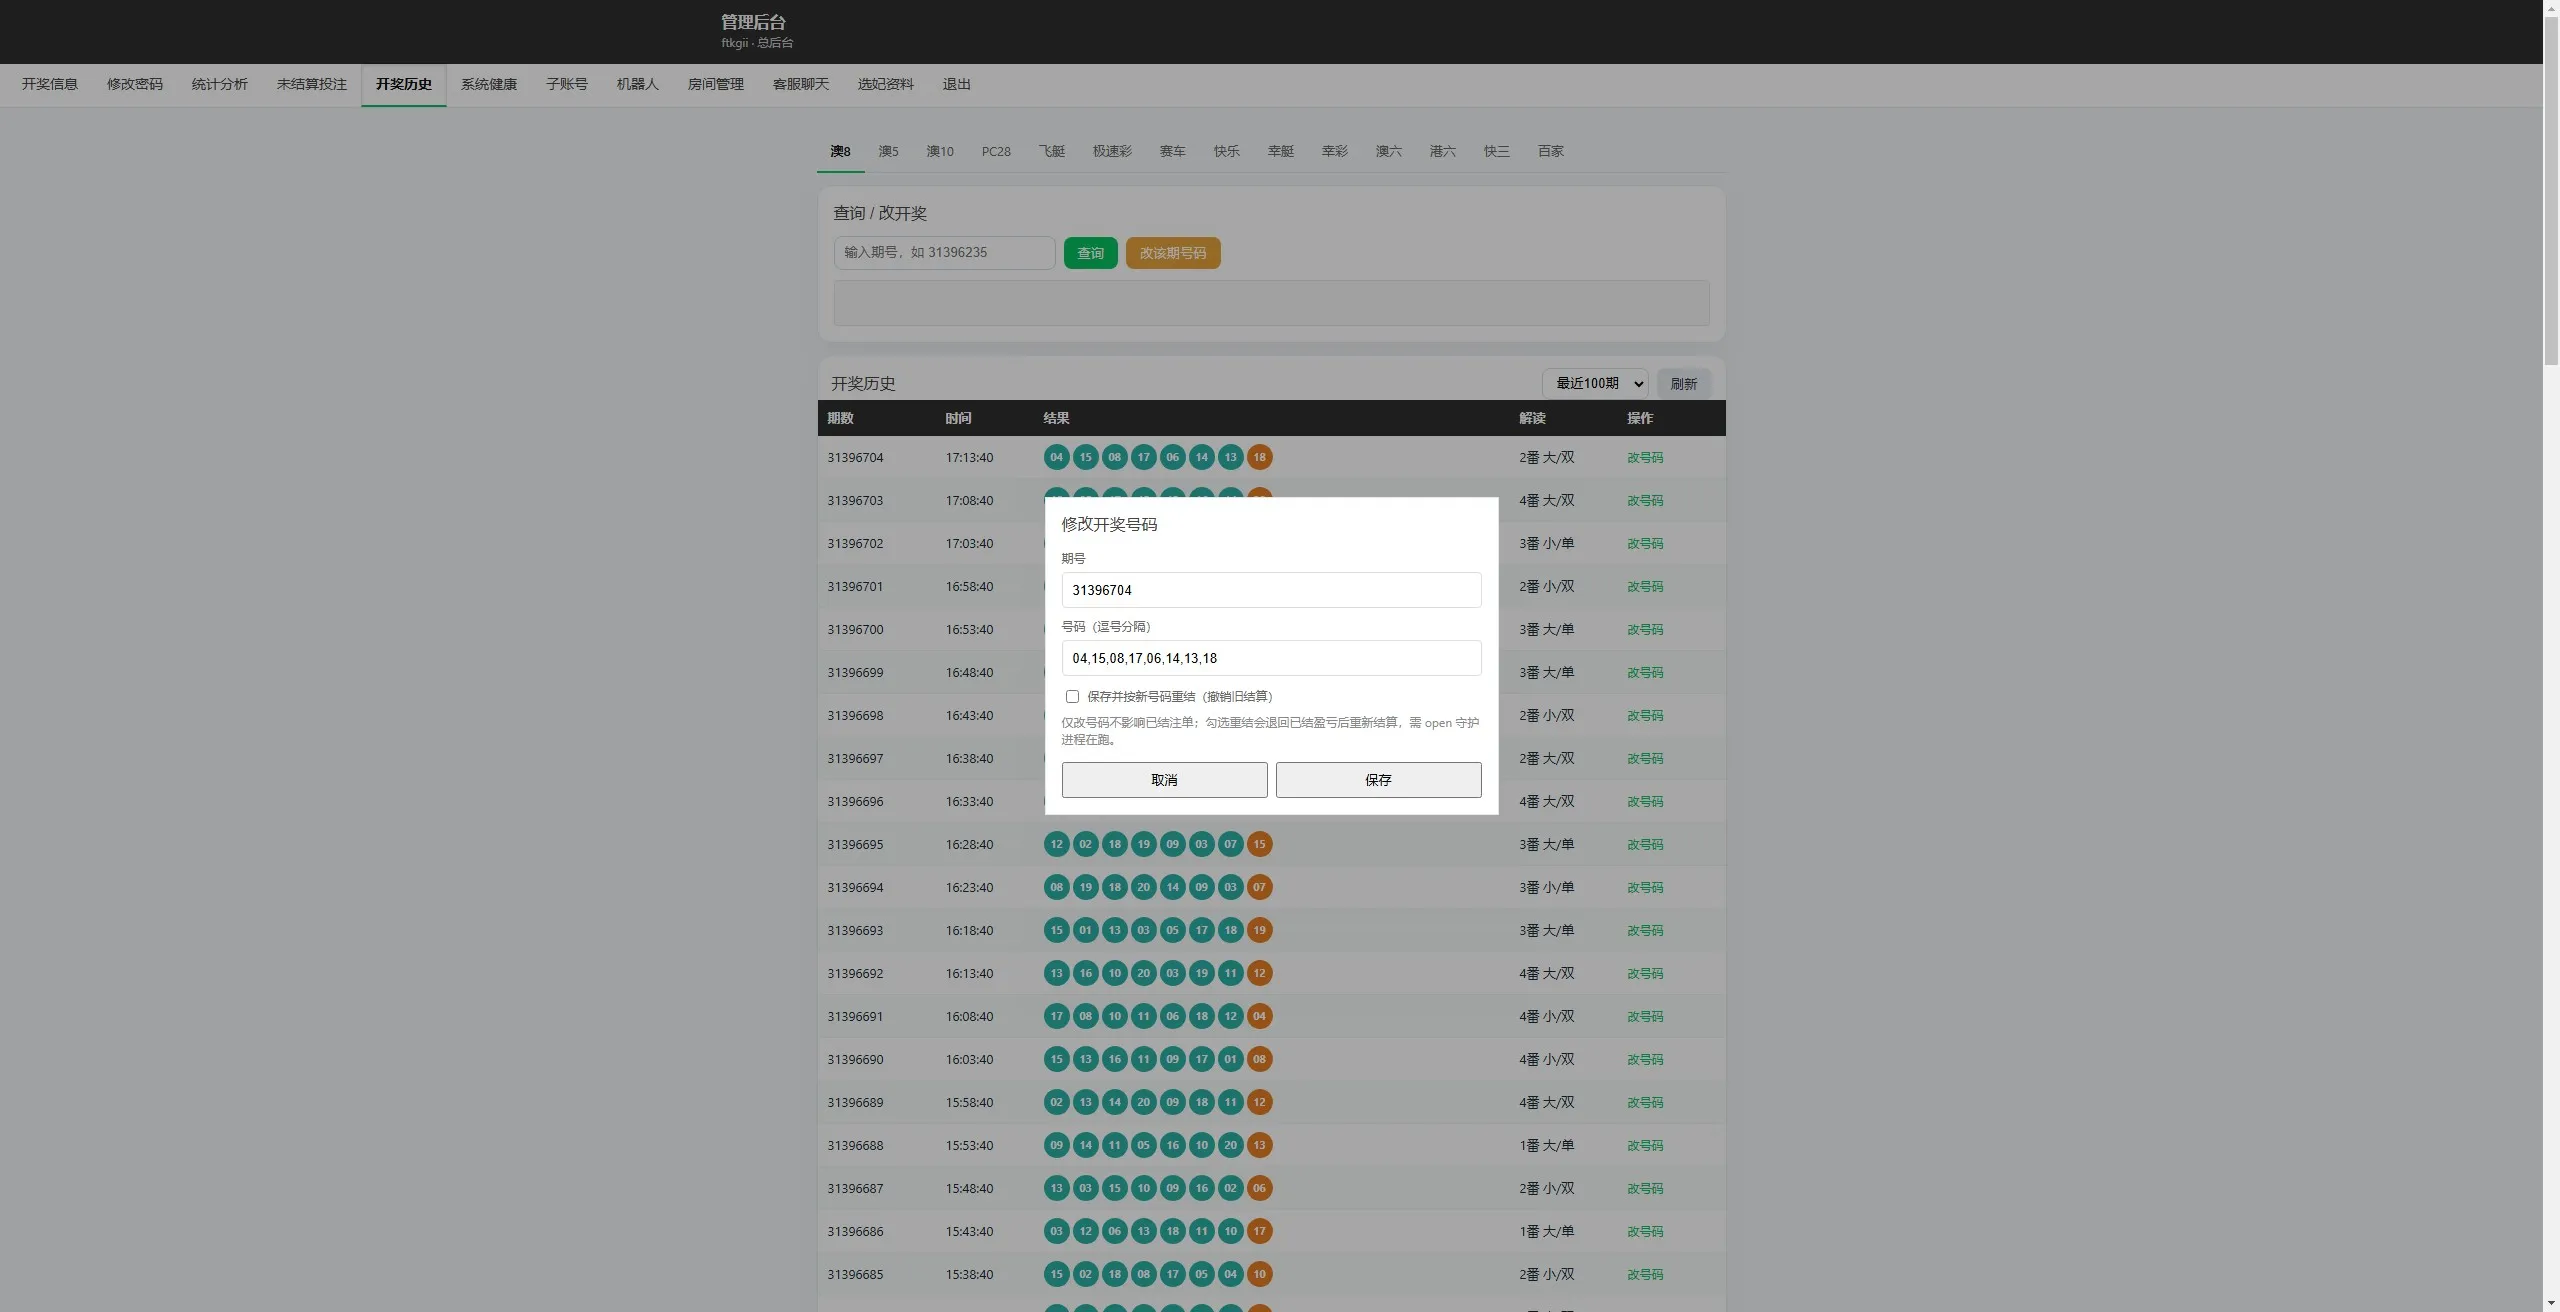Image resolution: width=2560 pixels, height=1312 pixels.
Task: Tick the re-settle with new numbers checkbox
Action: (x=1072, y=696)
